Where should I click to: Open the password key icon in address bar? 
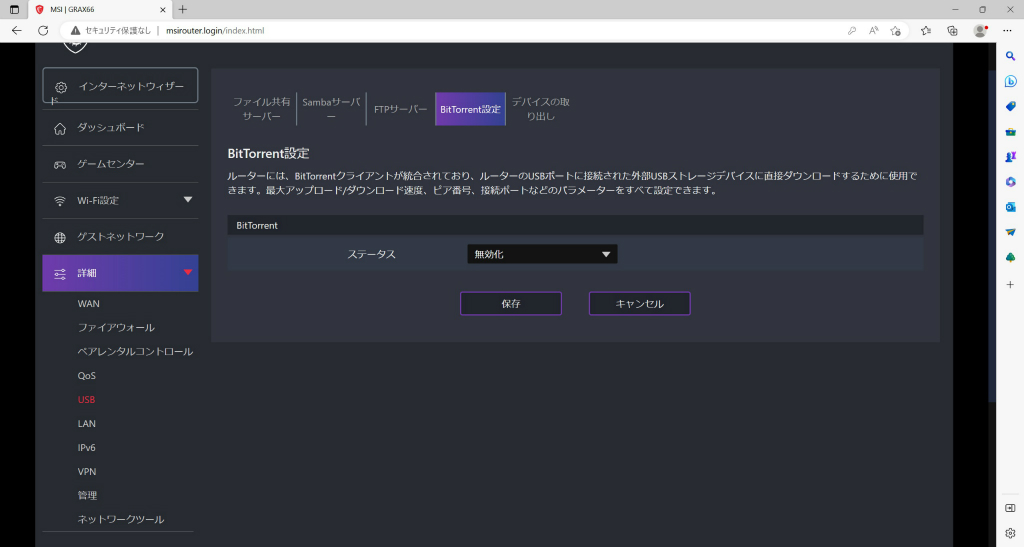[x=852, y=31]
